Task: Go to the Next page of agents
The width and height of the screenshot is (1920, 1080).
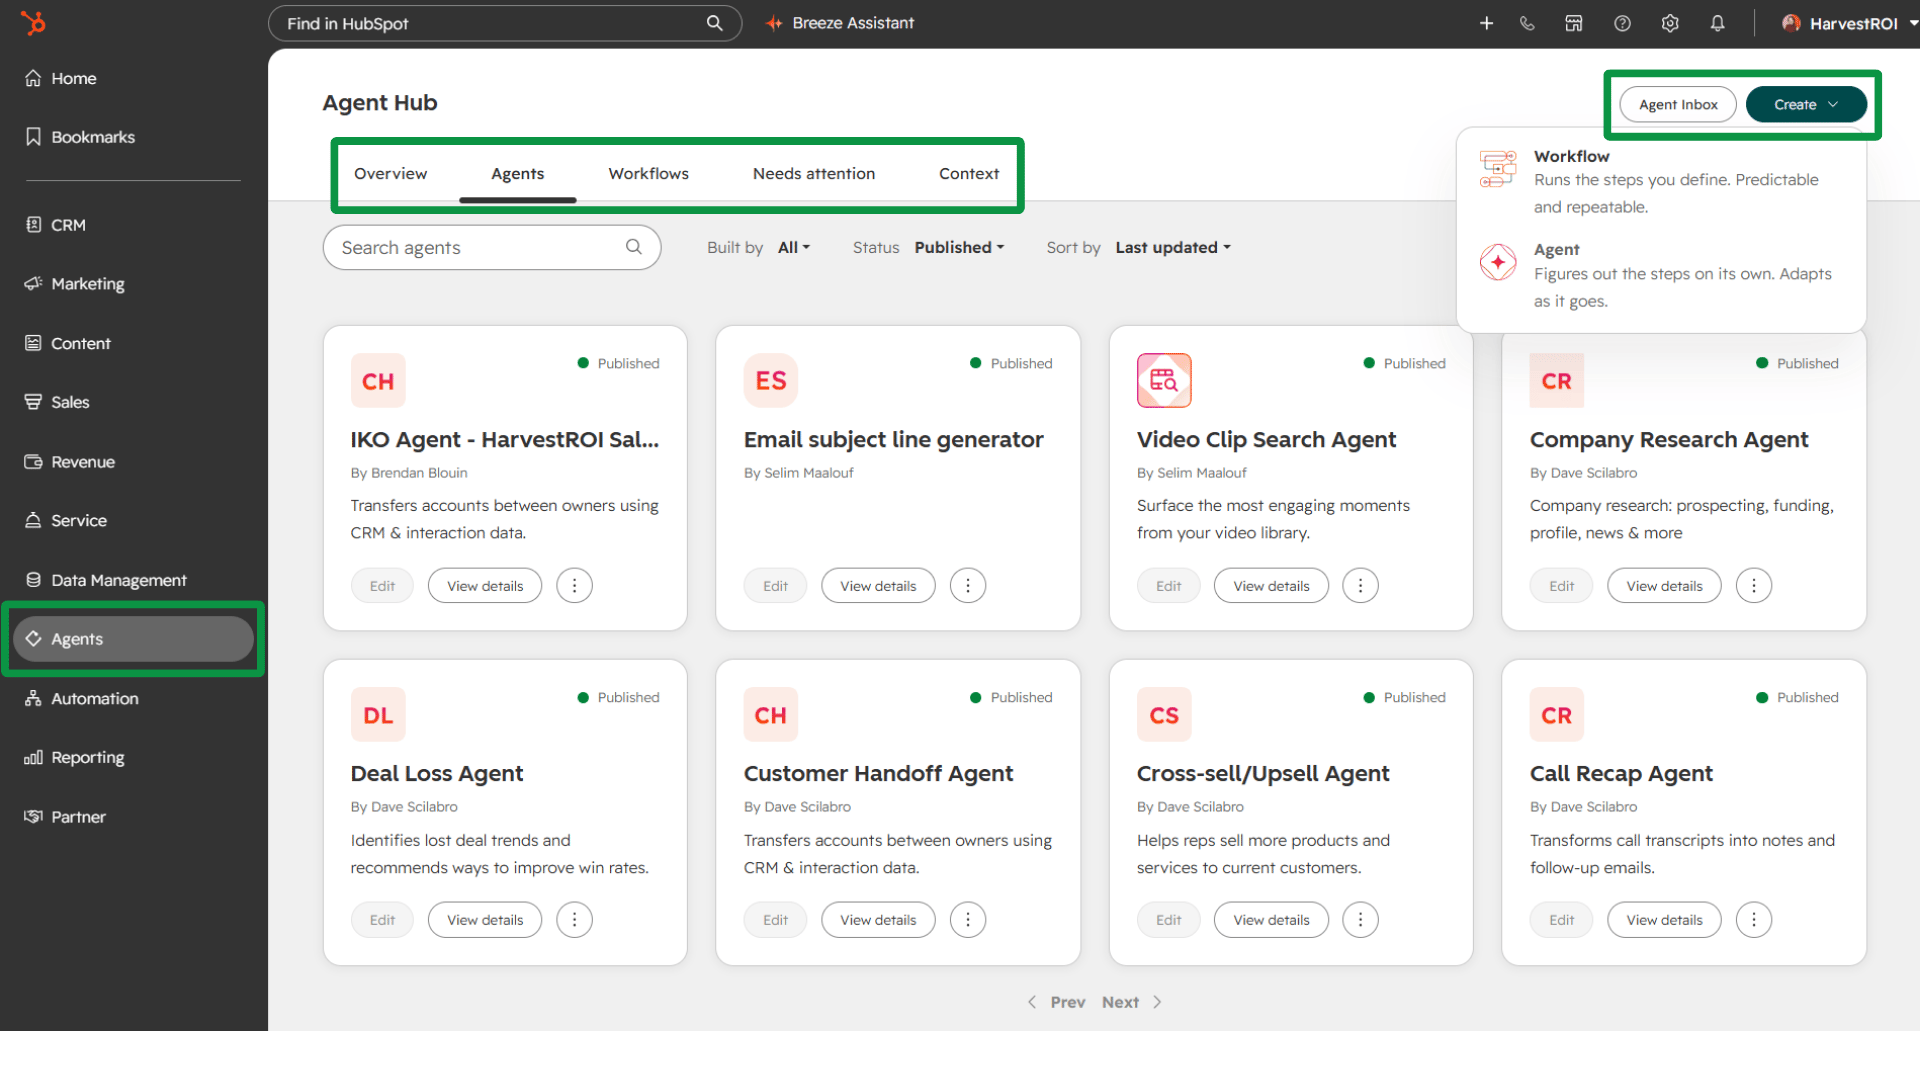Action: coord(1131,1002)
